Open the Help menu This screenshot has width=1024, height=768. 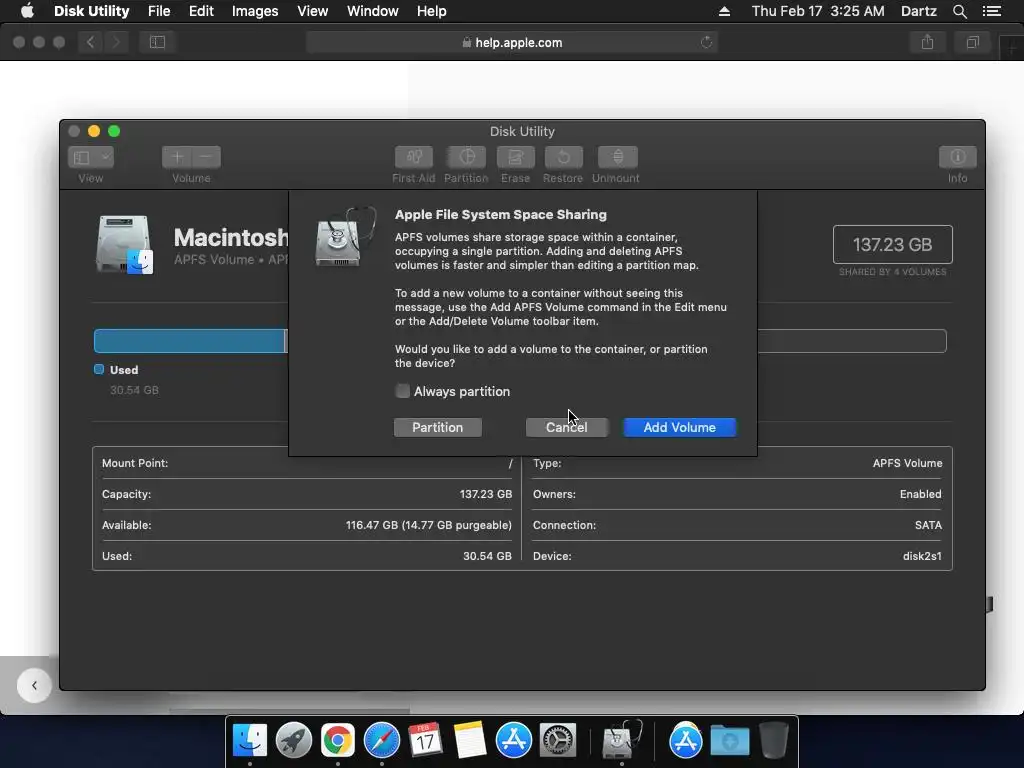tap(432, 11)
